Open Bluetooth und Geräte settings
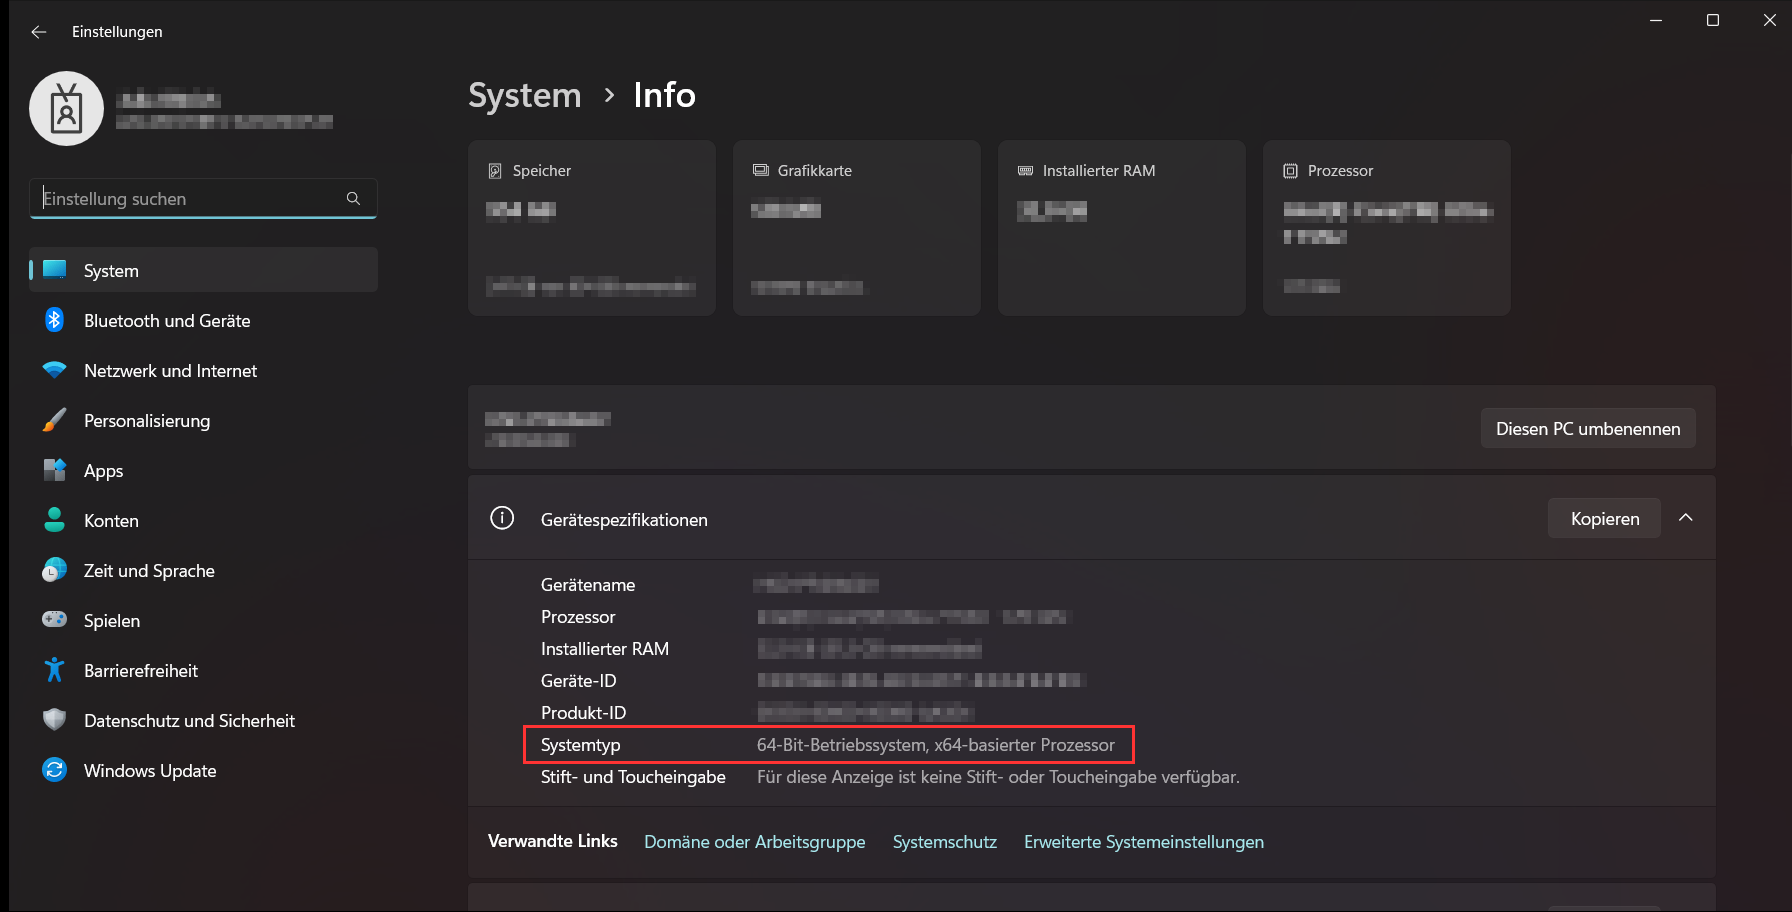The width and height of the screenshot is (1792, 912). point(166,320)
